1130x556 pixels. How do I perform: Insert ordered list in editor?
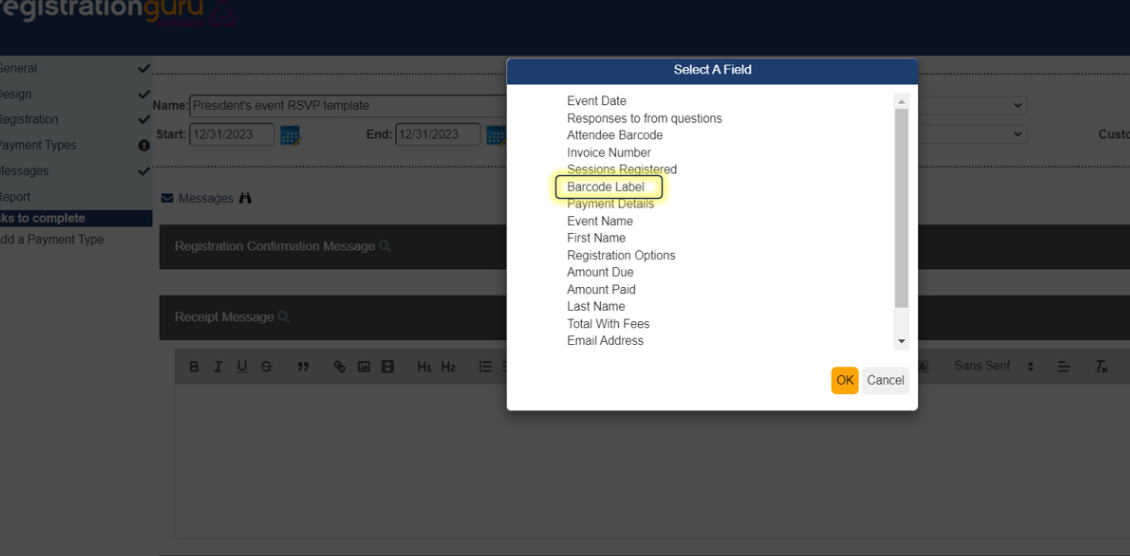[x=485, y=367]
